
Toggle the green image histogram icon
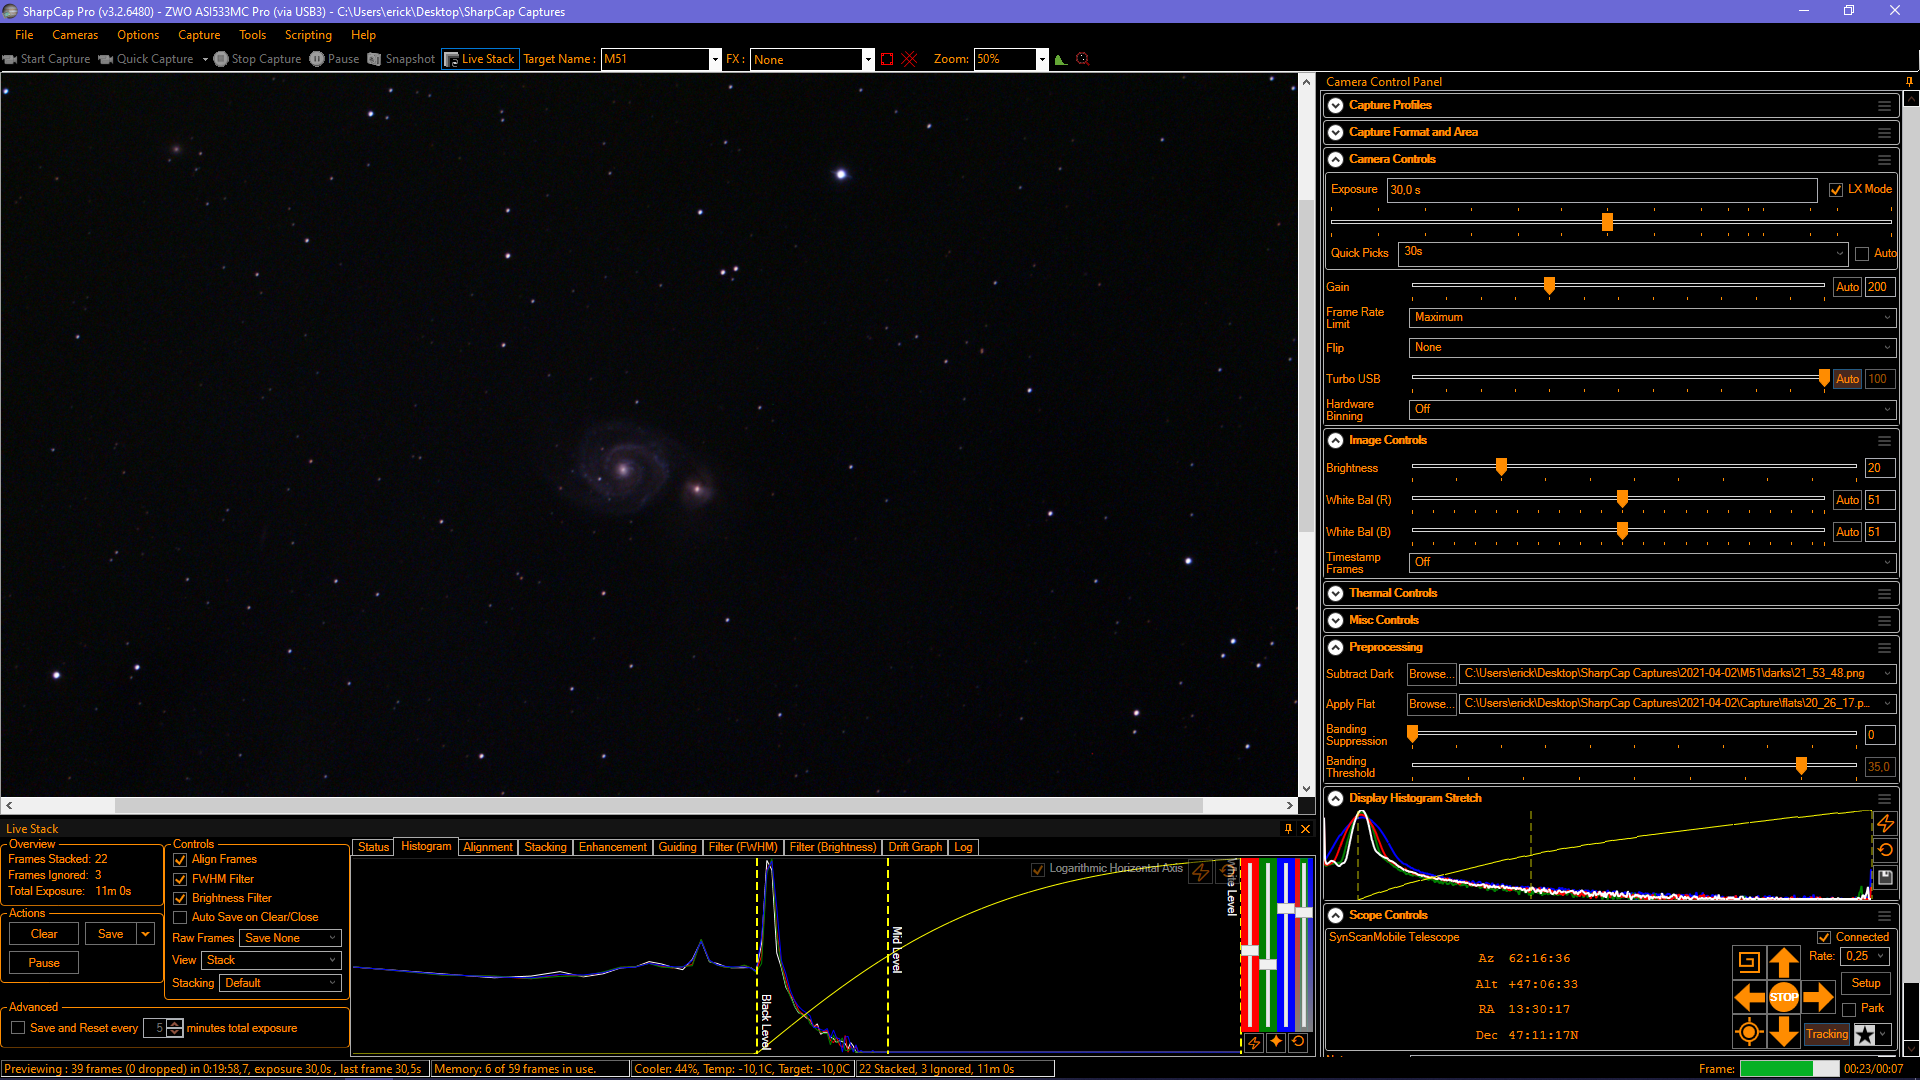(x=1061, y=59)
